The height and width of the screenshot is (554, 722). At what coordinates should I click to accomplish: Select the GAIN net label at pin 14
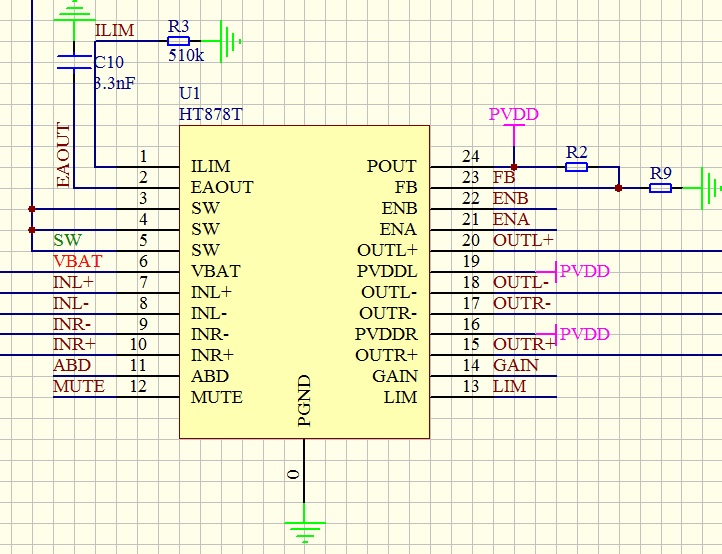[516, 366]
